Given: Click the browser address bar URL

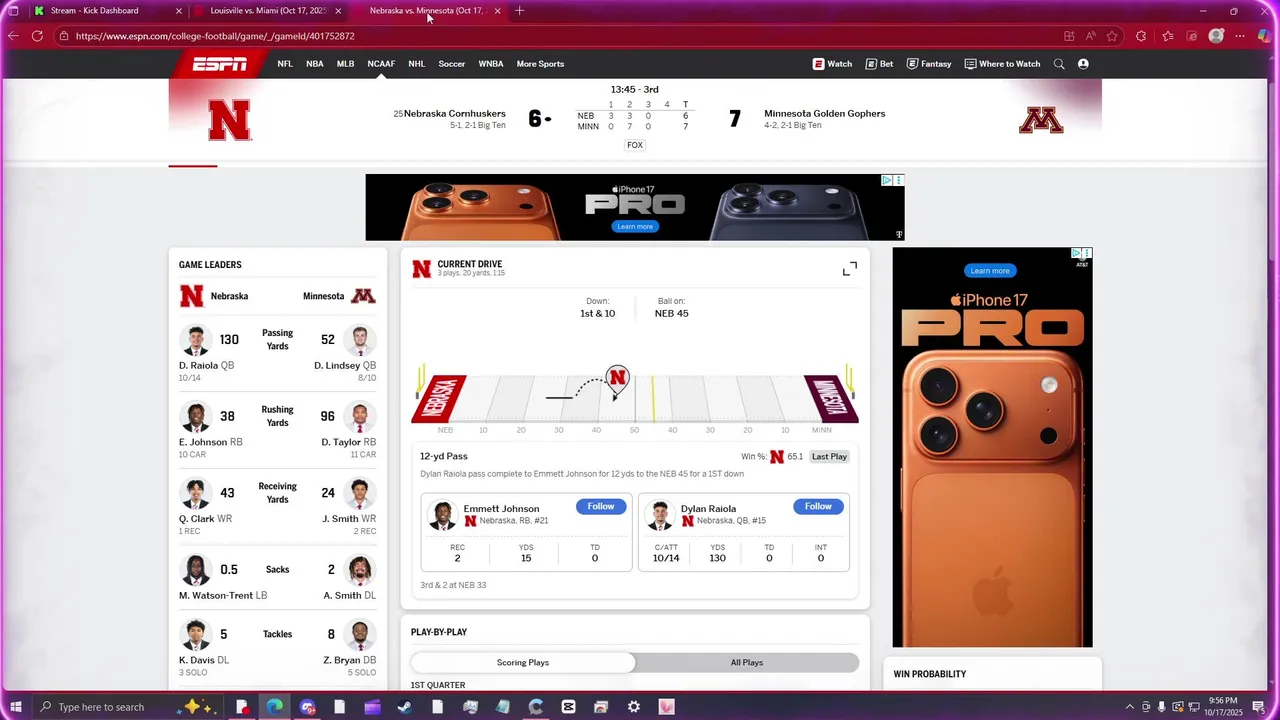Looking at the screenshot, I should pyautogui.click(x=215, y=36).
